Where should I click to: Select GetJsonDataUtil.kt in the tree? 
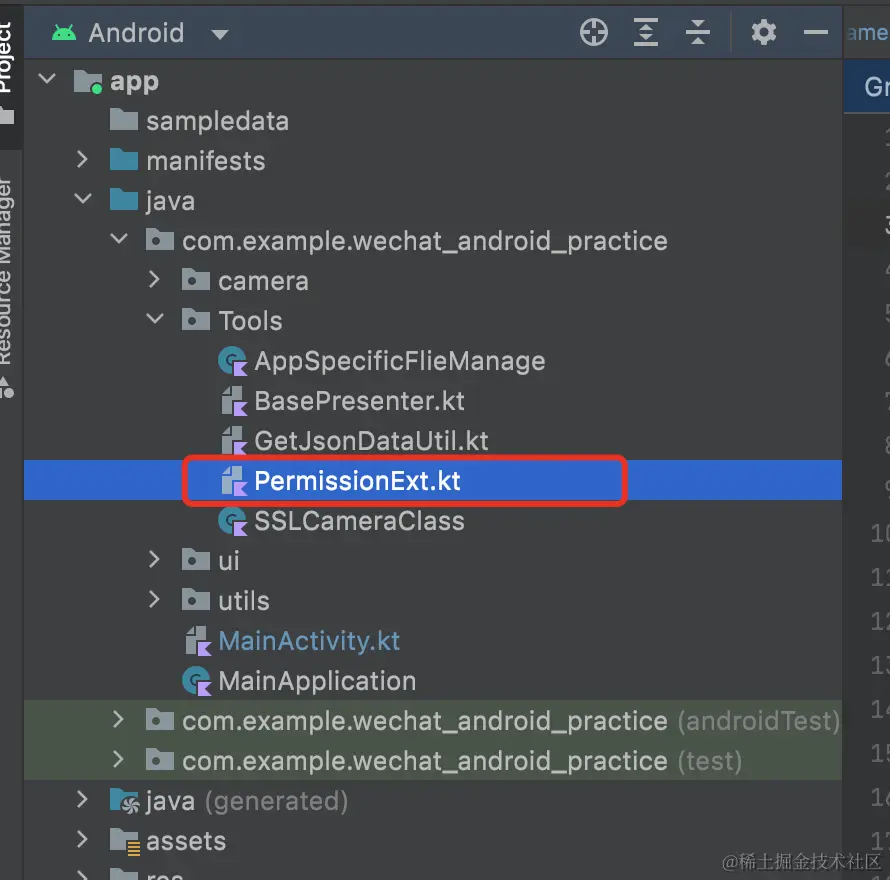point(371,441)
